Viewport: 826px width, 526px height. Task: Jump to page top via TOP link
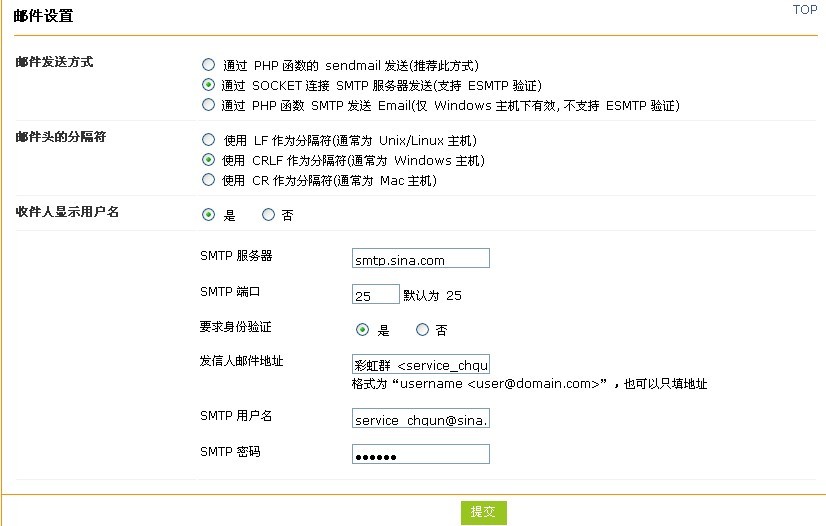click(x=805, y=9)
